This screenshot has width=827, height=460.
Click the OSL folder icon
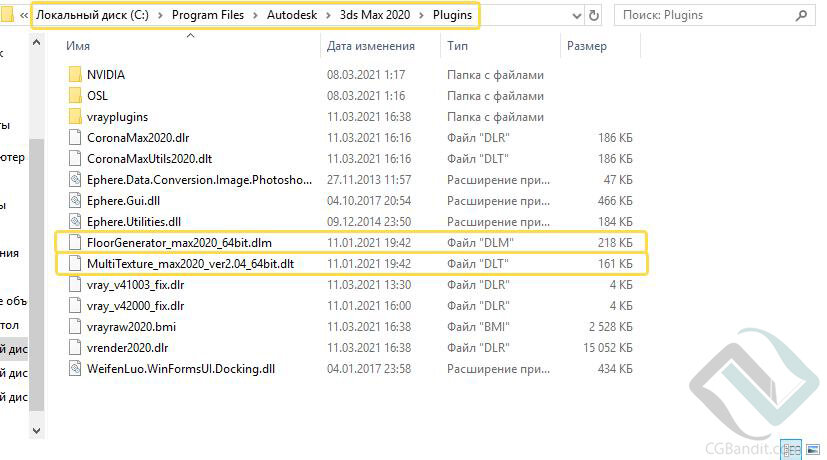click(x=75, y=95)
